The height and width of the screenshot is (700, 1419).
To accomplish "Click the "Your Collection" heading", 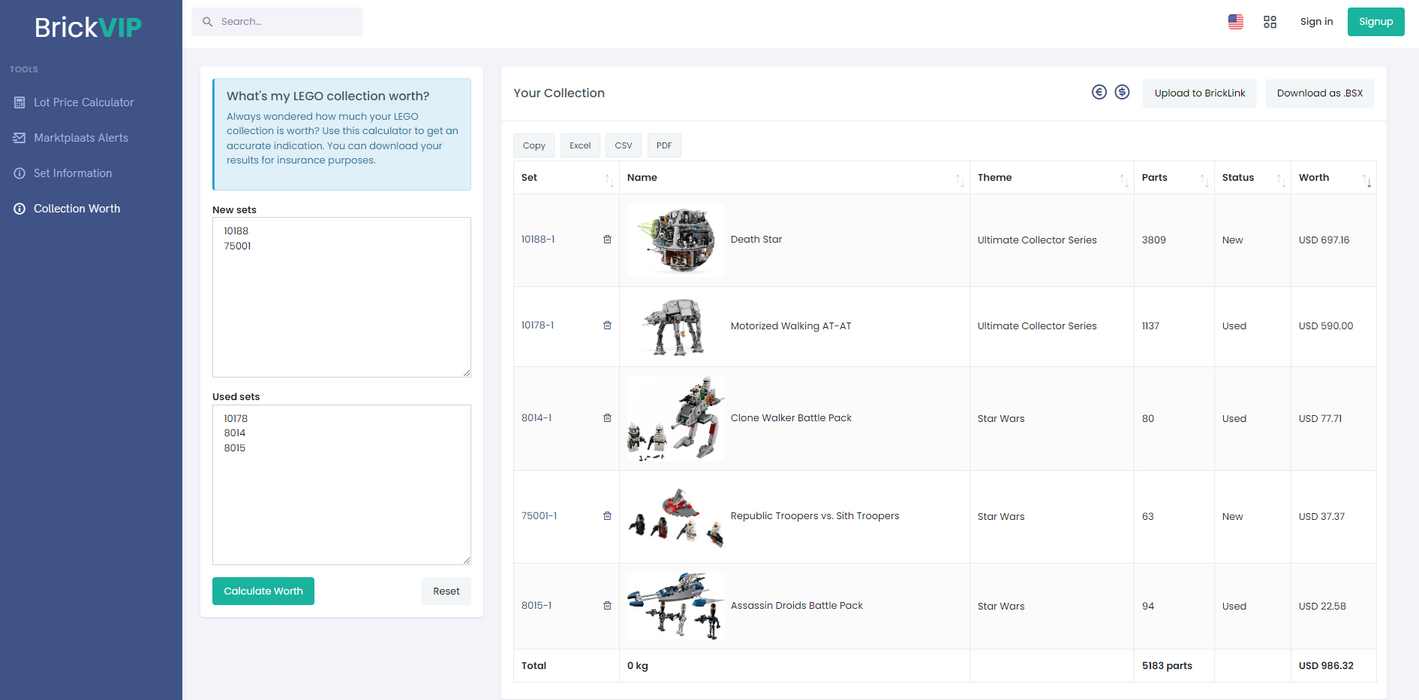I will click(559, 93).
